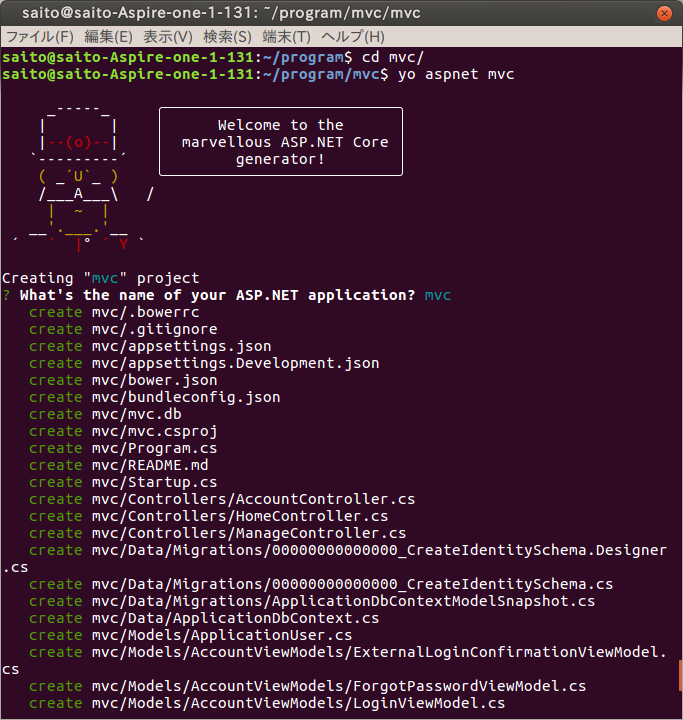
Task: Click mvc/bower.json file path
Action: click(154, 380)
